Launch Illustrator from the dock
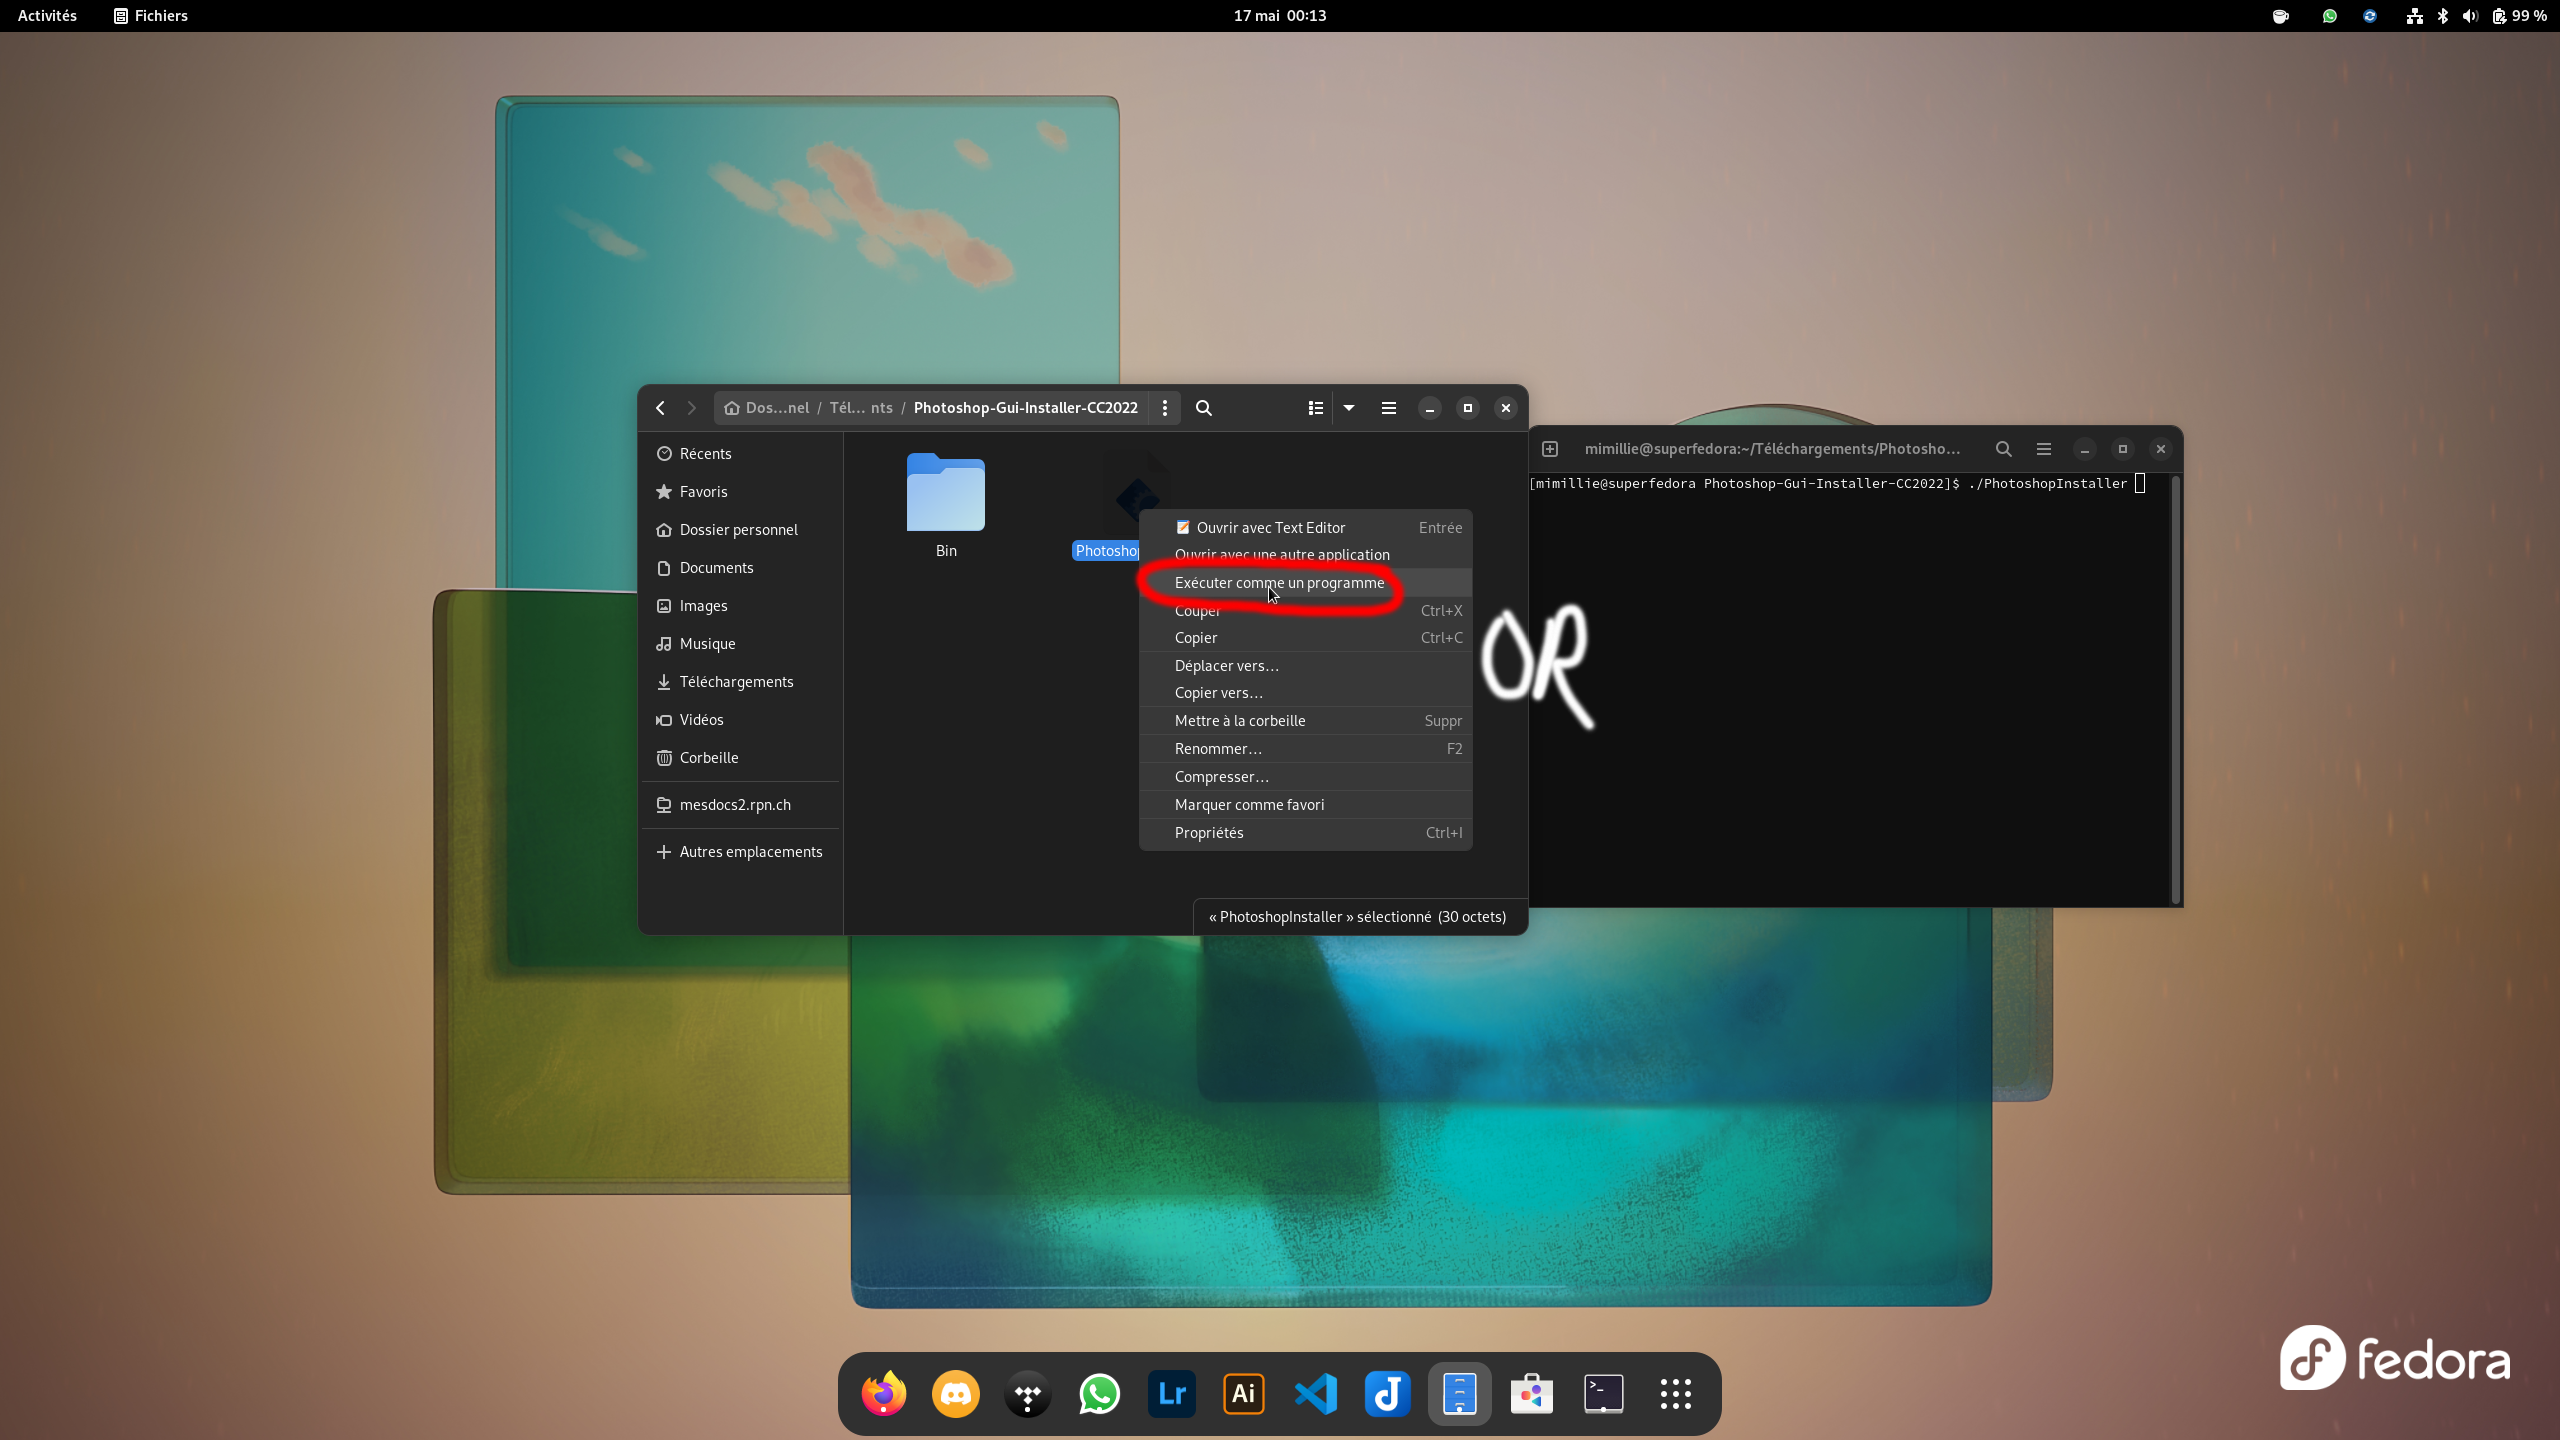Viewport: 2560px width, 1440px height. (1244, 1394)
